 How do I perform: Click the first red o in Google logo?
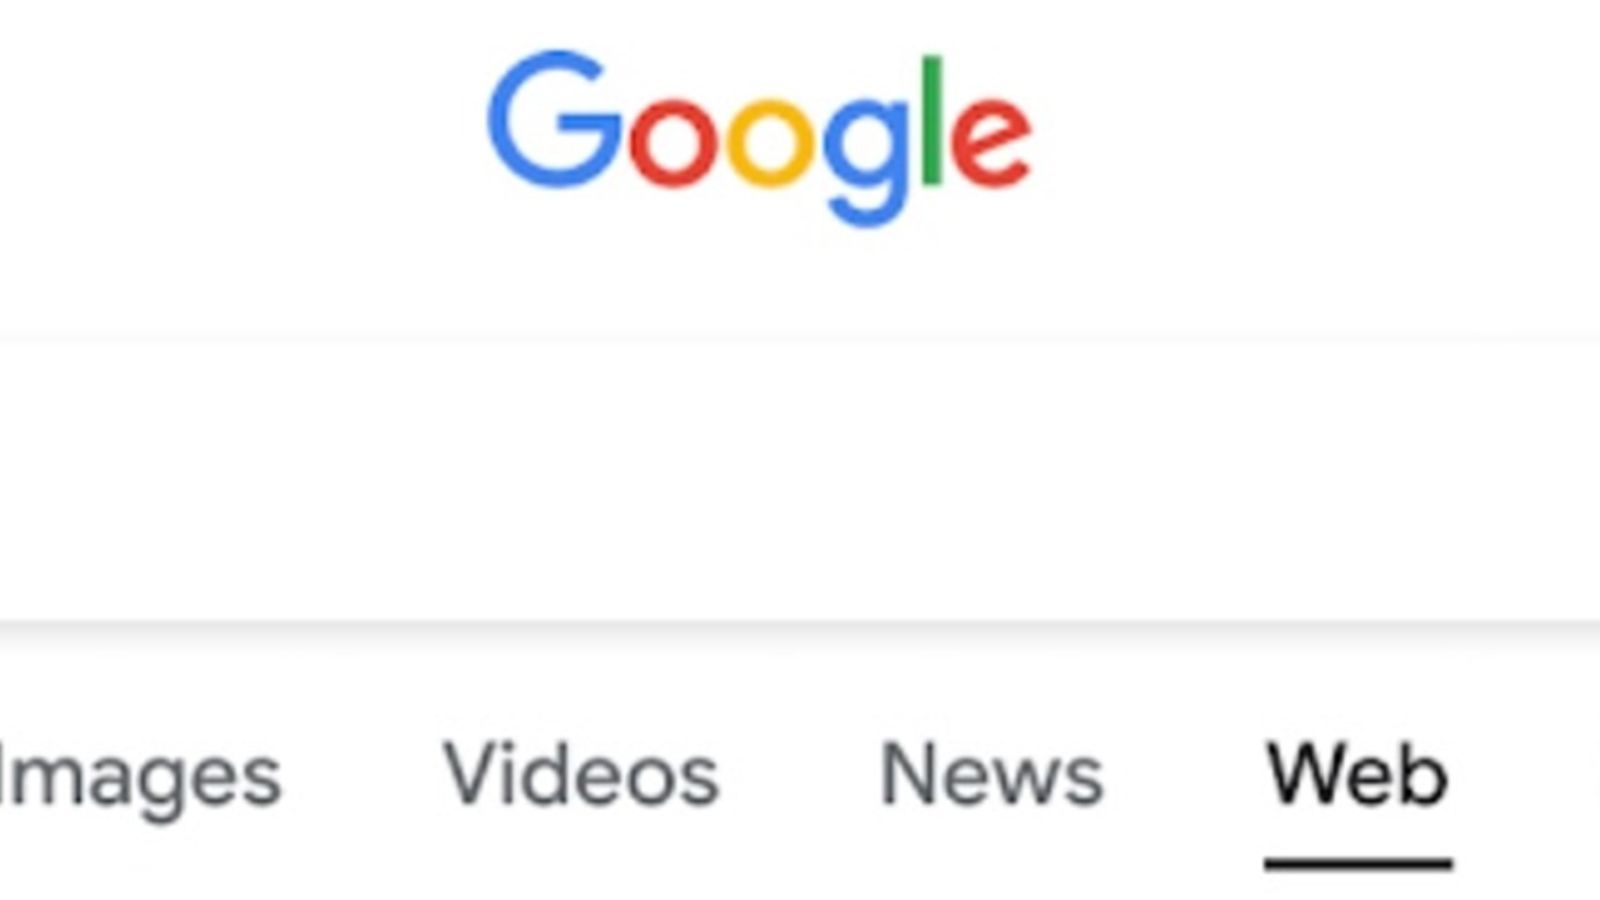[672, 142]
